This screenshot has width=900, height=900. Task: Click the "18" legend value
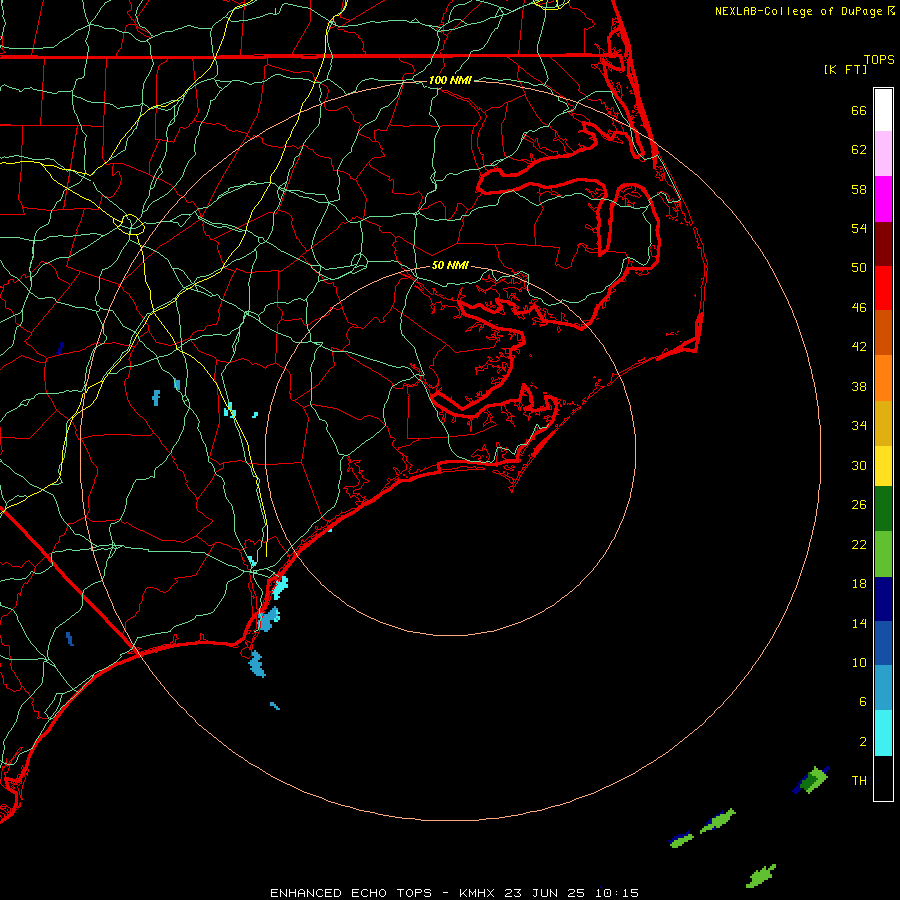[859, 584]
